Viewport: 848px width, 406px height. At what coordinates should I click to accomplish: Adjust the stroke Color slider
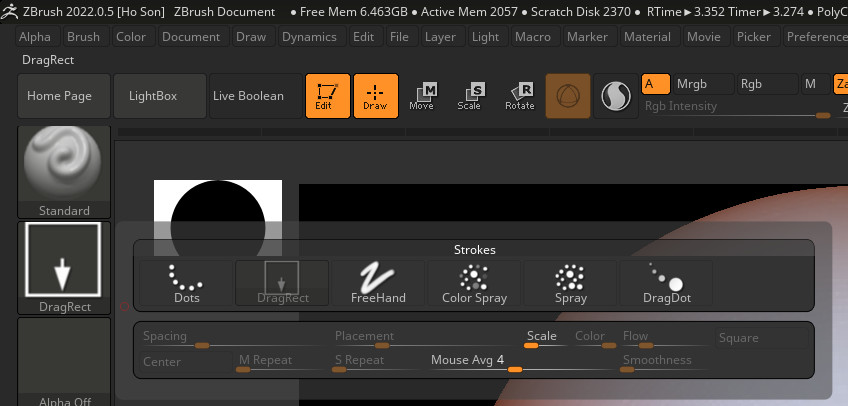(x=594, y=338)
